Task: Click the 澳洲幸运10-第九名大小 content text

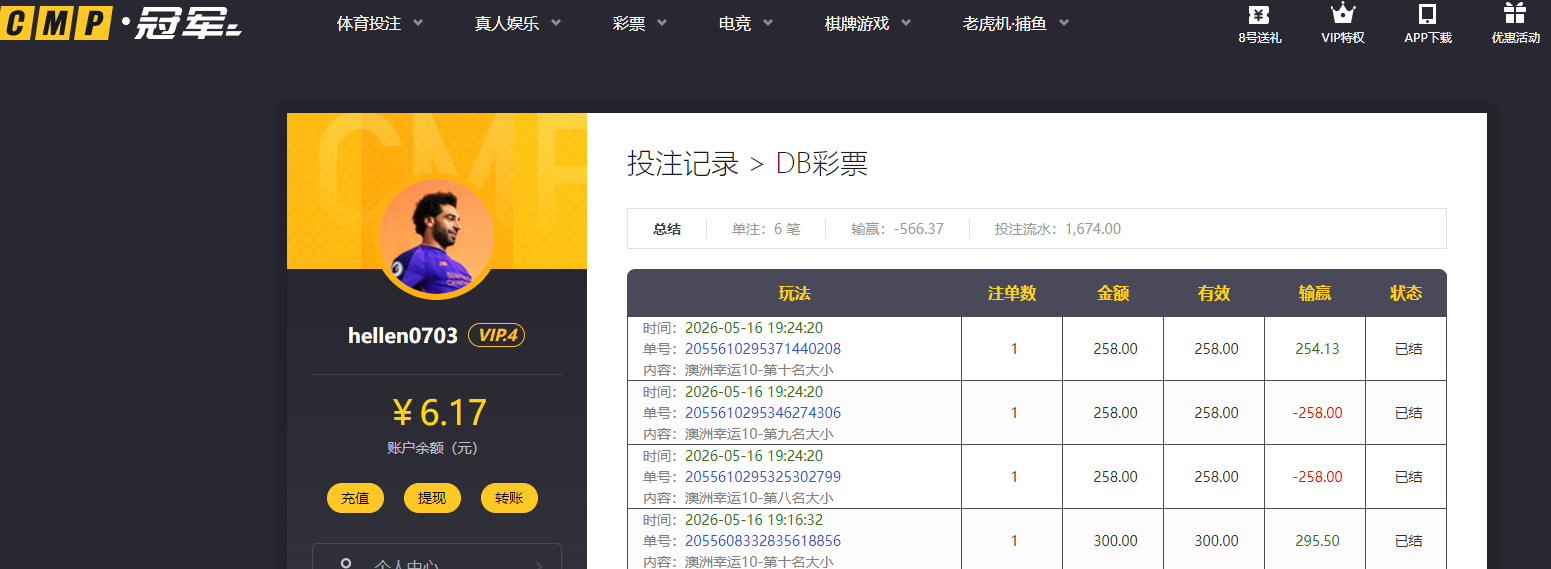Action: 759,434
